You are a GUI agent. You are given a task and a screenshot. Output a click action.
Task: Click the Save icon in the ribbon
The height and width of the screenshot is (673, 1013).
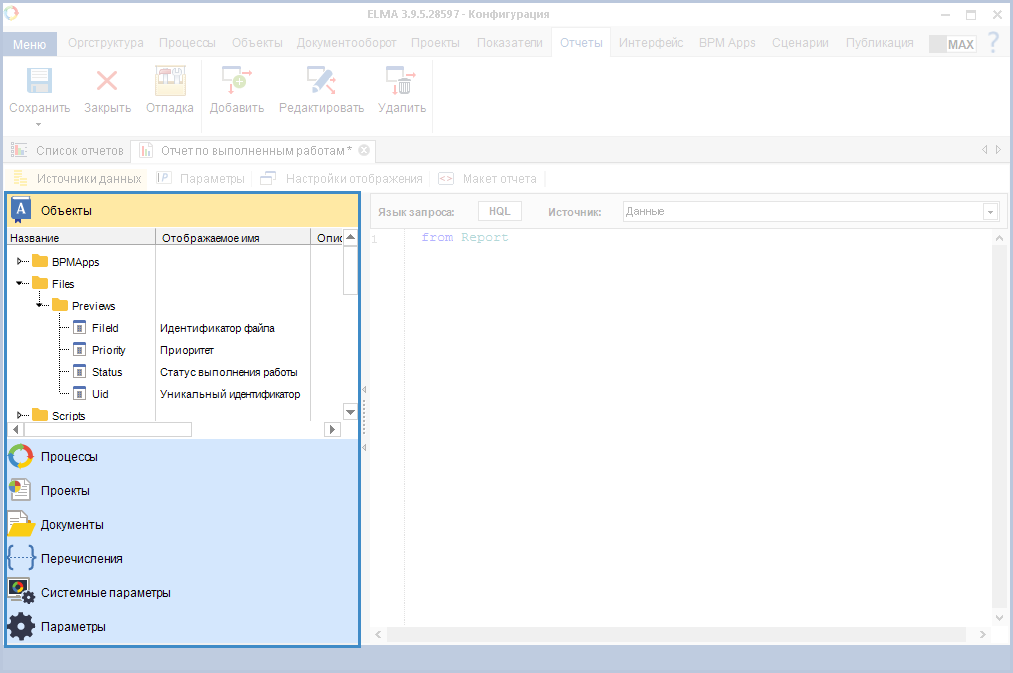(39, 82)
